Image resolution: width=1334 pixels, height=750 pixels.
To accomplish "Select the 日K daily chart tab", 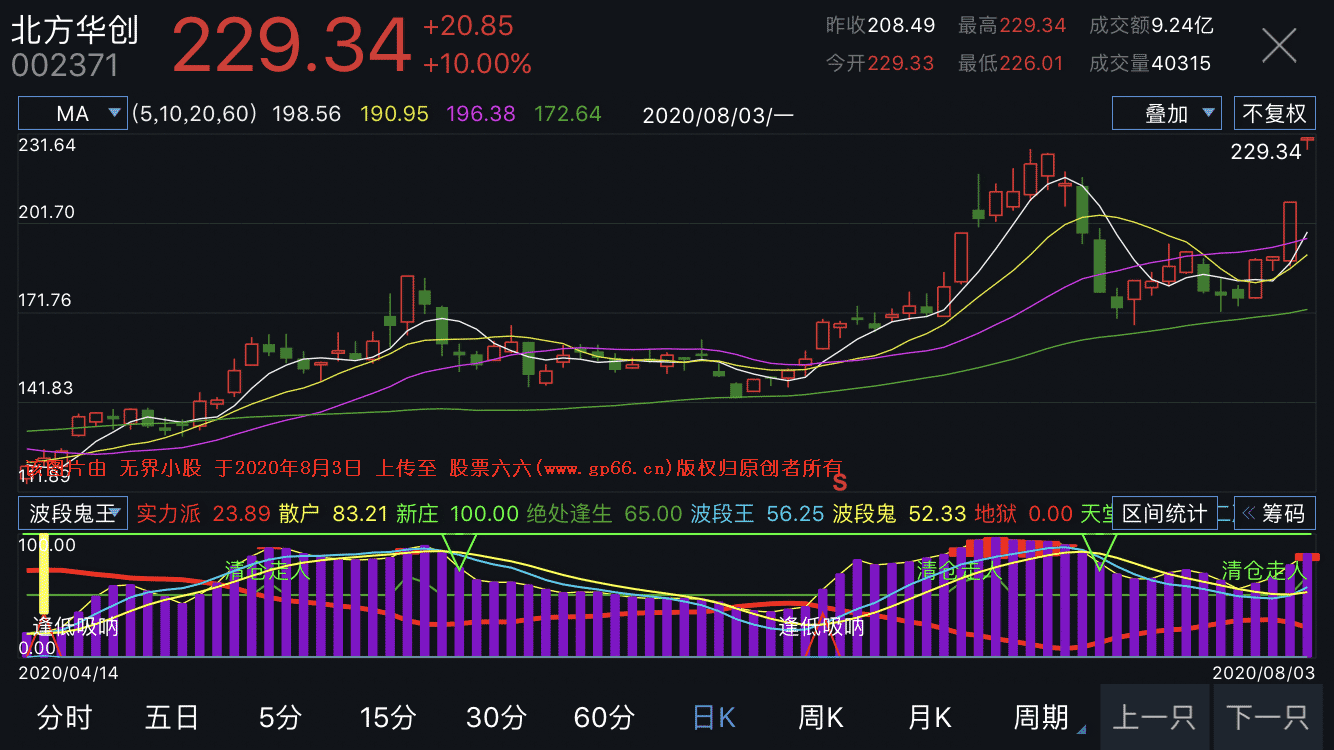I will pyautogui.click(x=713, y=717).
